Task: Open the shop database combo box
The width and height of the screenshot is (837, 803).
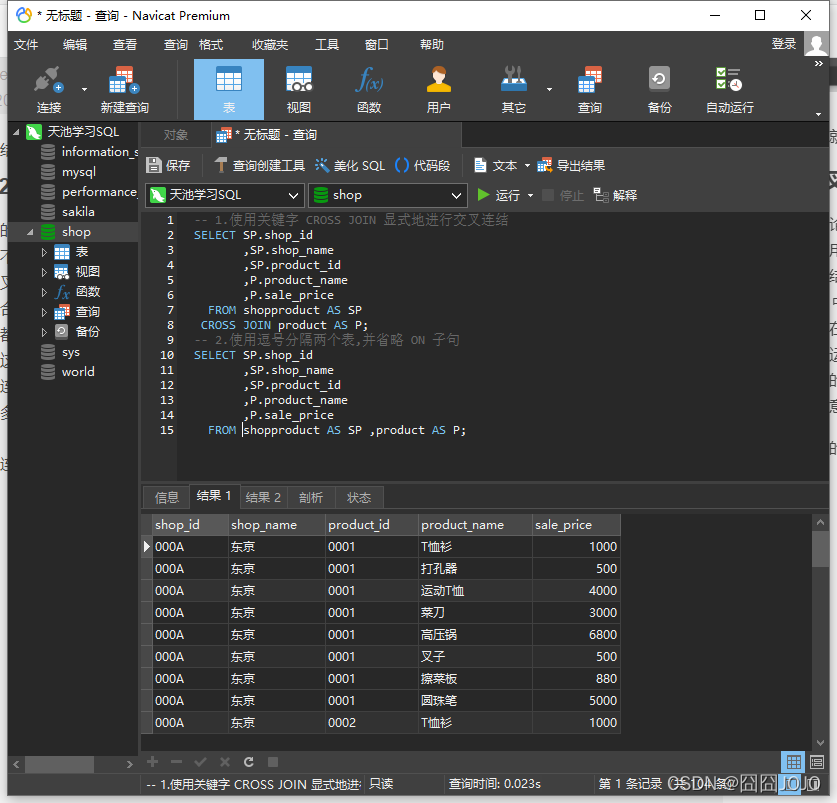Action: tap(388, 195)
